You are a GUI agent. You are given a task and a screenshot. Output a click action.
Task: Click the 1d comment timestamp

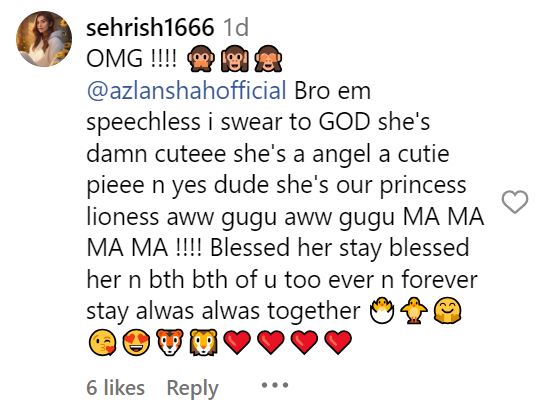(x=236, y=27)
